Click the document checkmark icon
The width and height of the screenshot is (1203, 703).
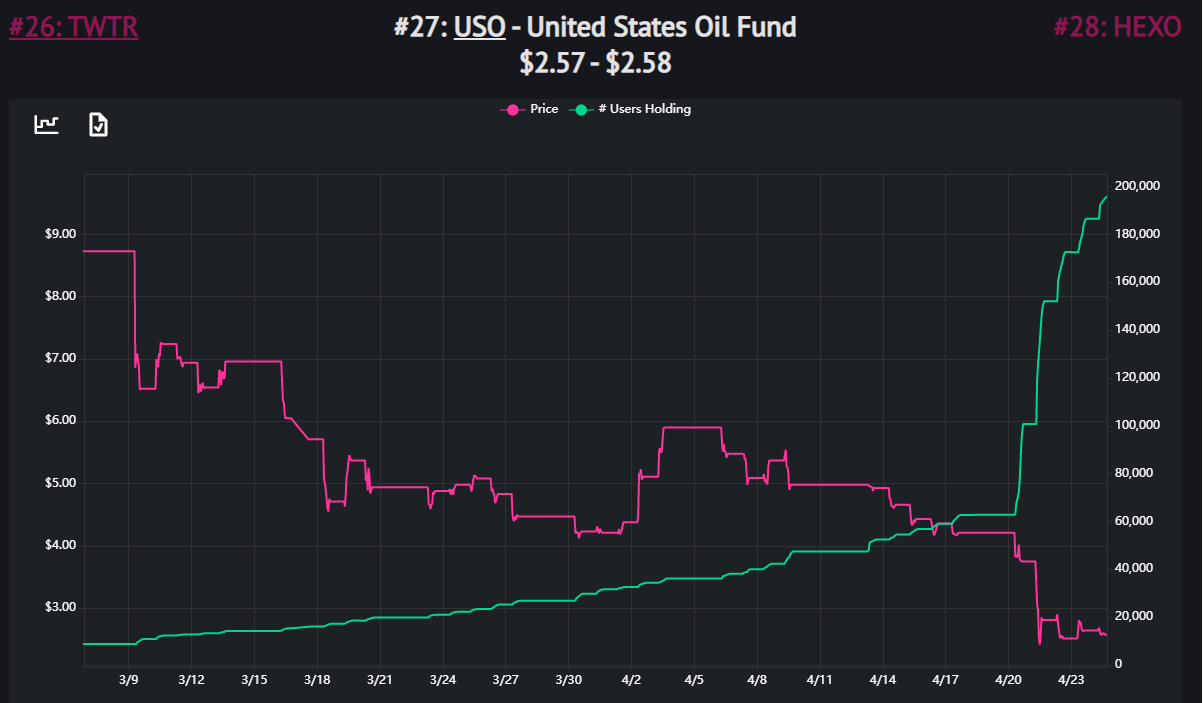point(98,124)
